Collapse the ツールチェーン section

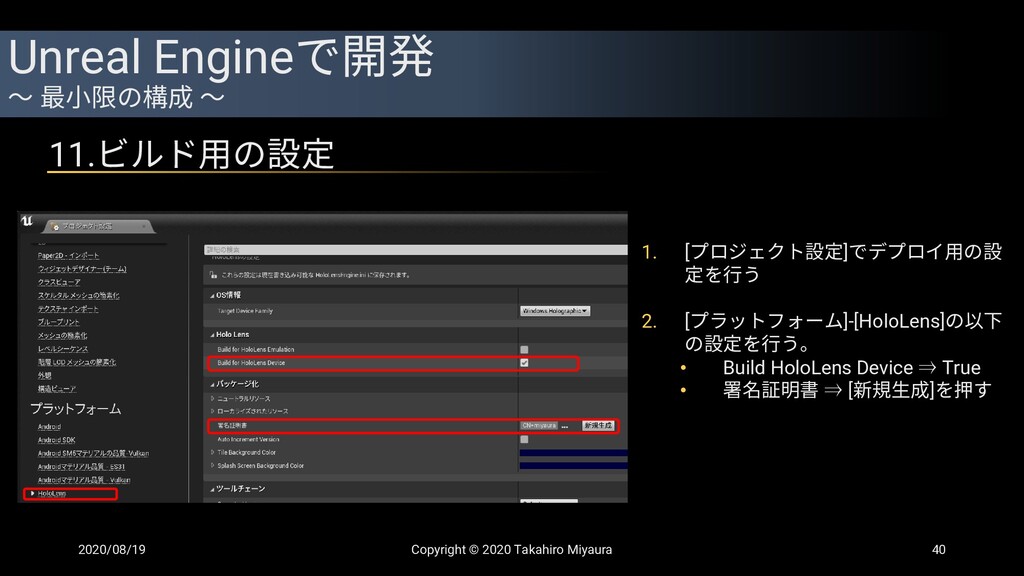click(212, 489)
